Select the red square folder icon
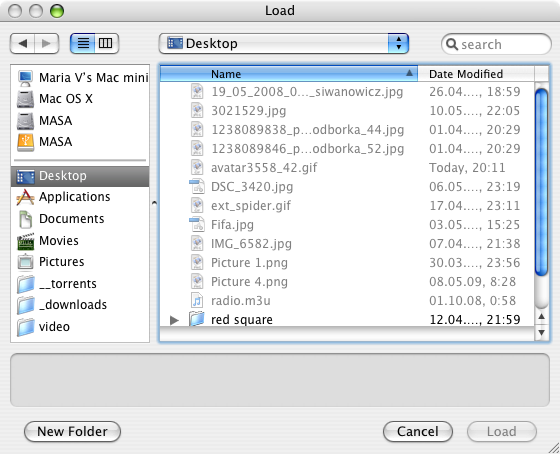 pyautogui.click(x=197, y=319)
